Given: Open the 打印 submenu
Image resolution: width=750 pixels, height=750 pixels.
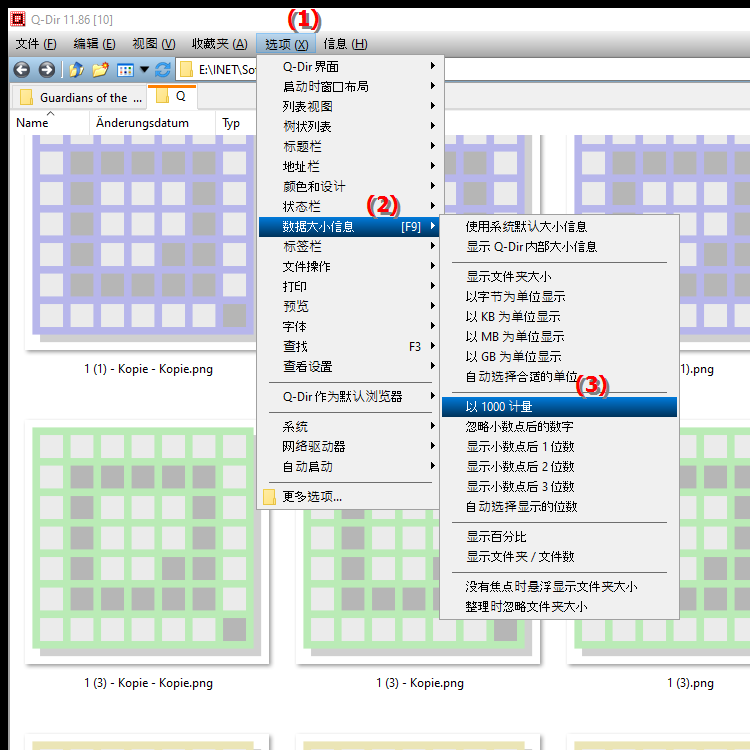Looking at the screenshot, I should 349,287.
